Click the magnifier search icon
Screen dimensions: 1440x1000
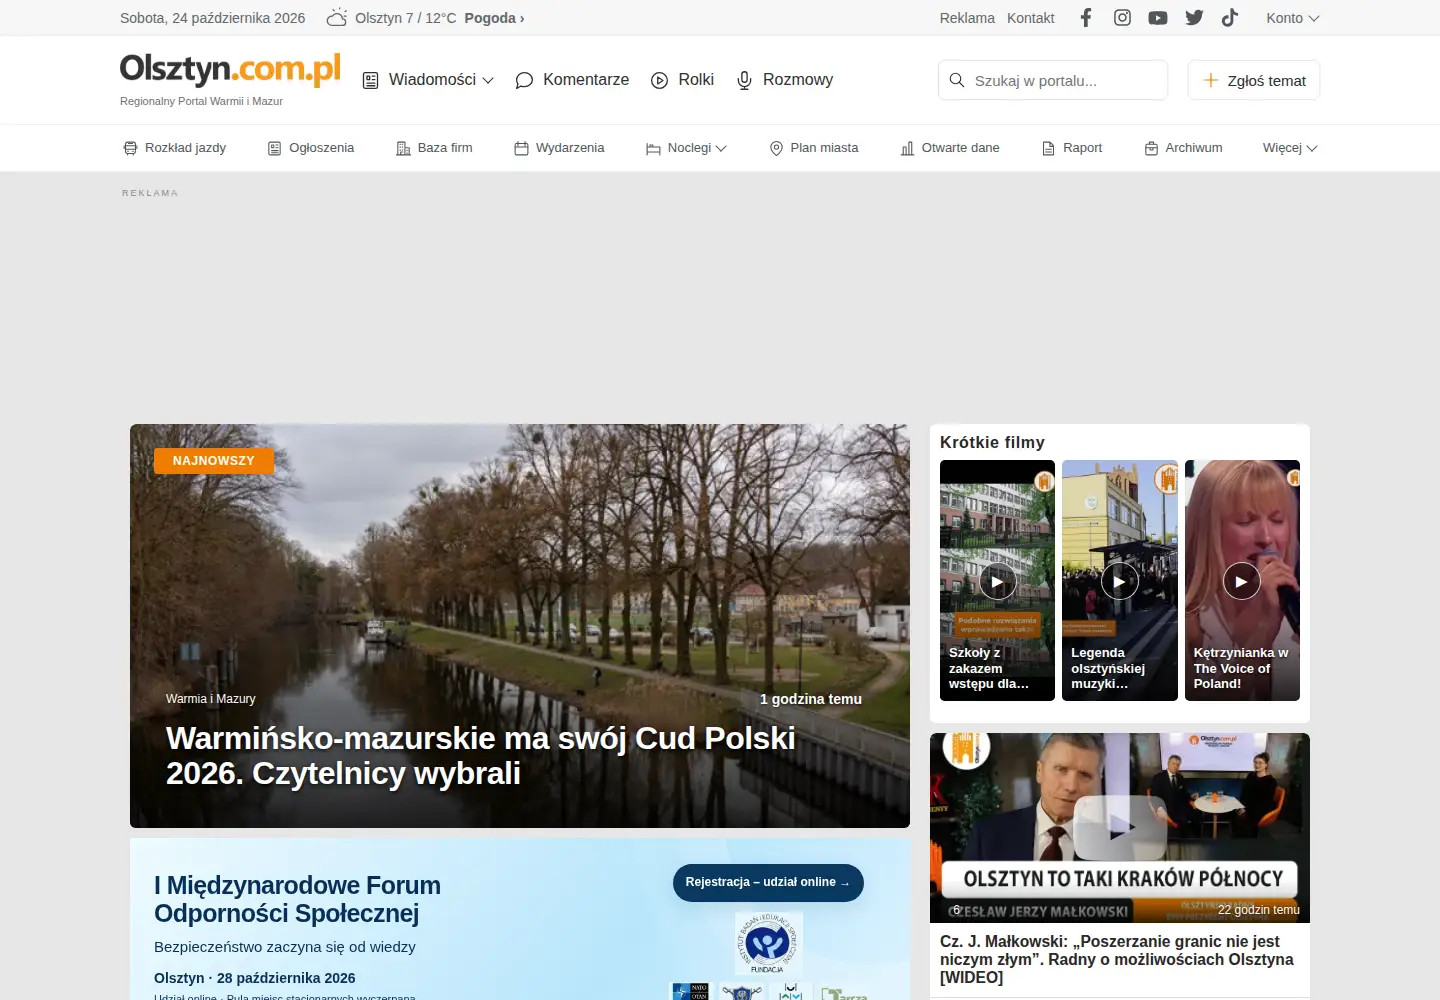pos(957,80)
